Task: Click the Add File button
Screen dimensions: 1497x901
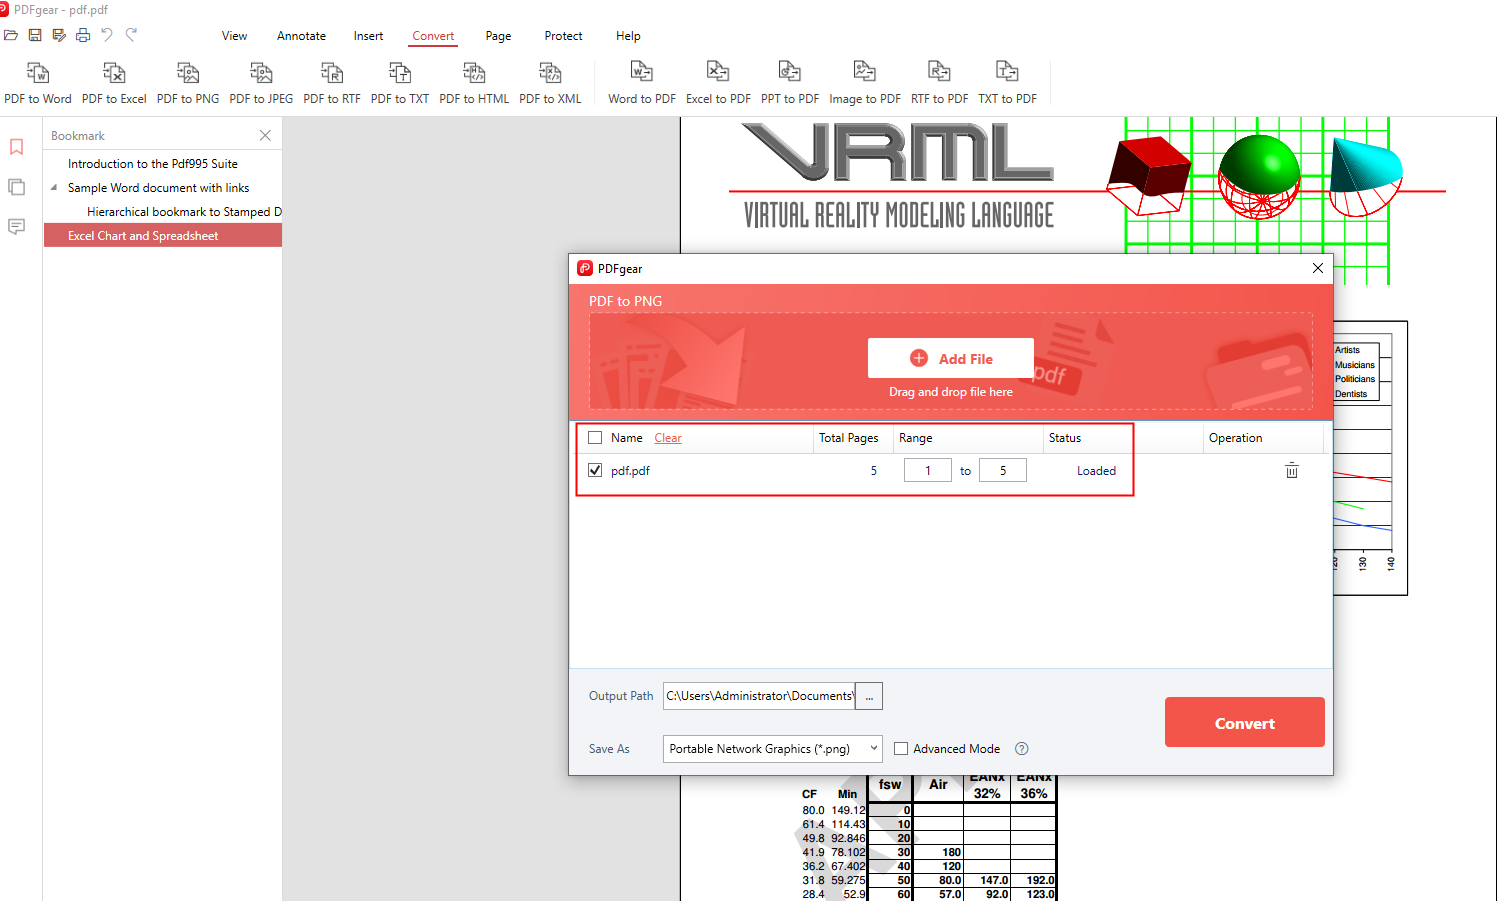Action: pyautogui.click(x=951, y=358)
